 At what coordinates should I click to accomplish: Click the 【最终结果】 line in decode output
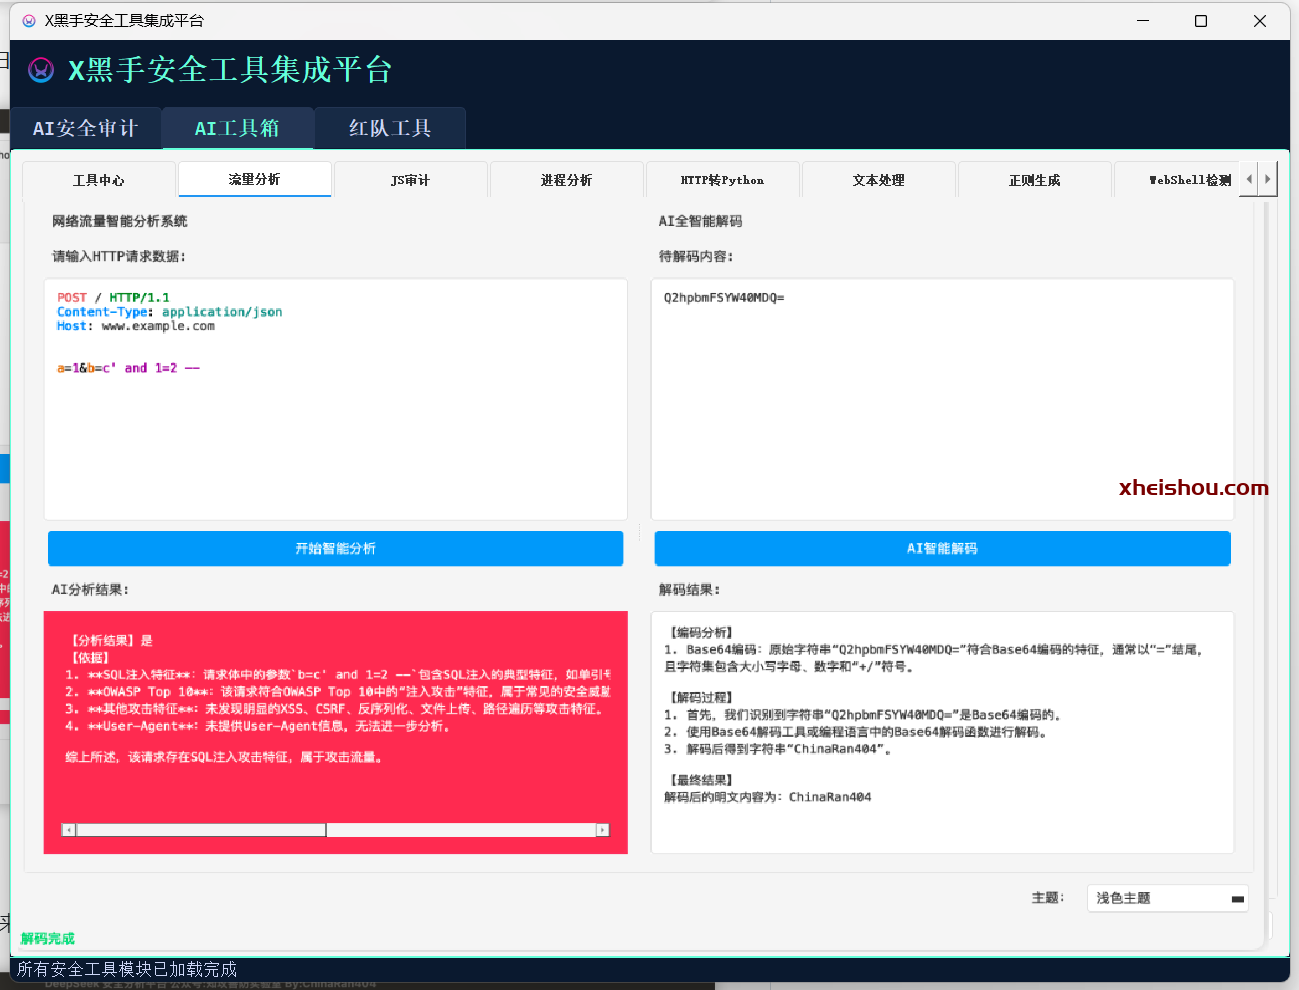[700, 780]
